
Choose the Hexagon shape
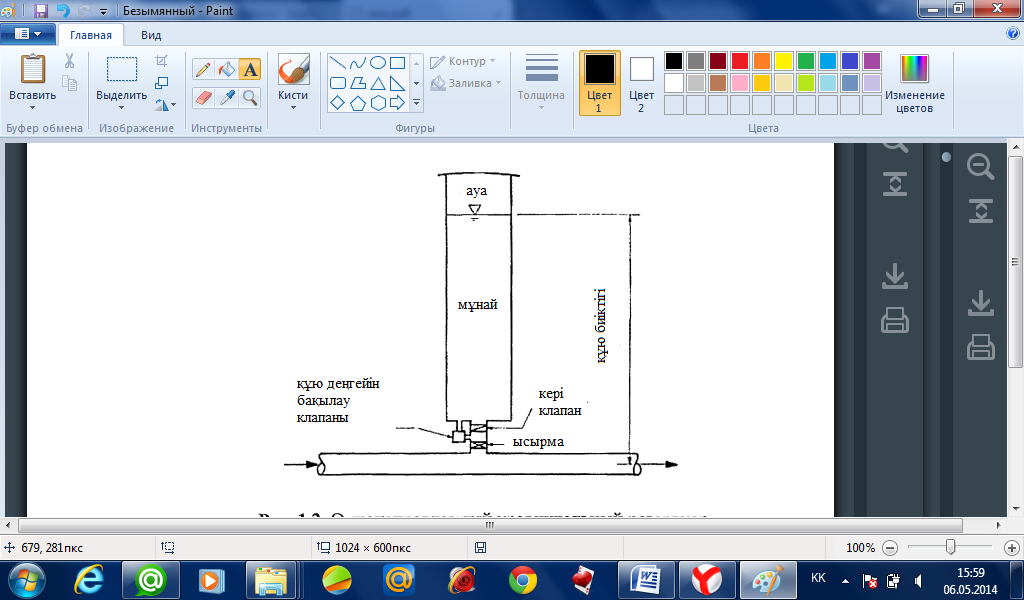377,103
